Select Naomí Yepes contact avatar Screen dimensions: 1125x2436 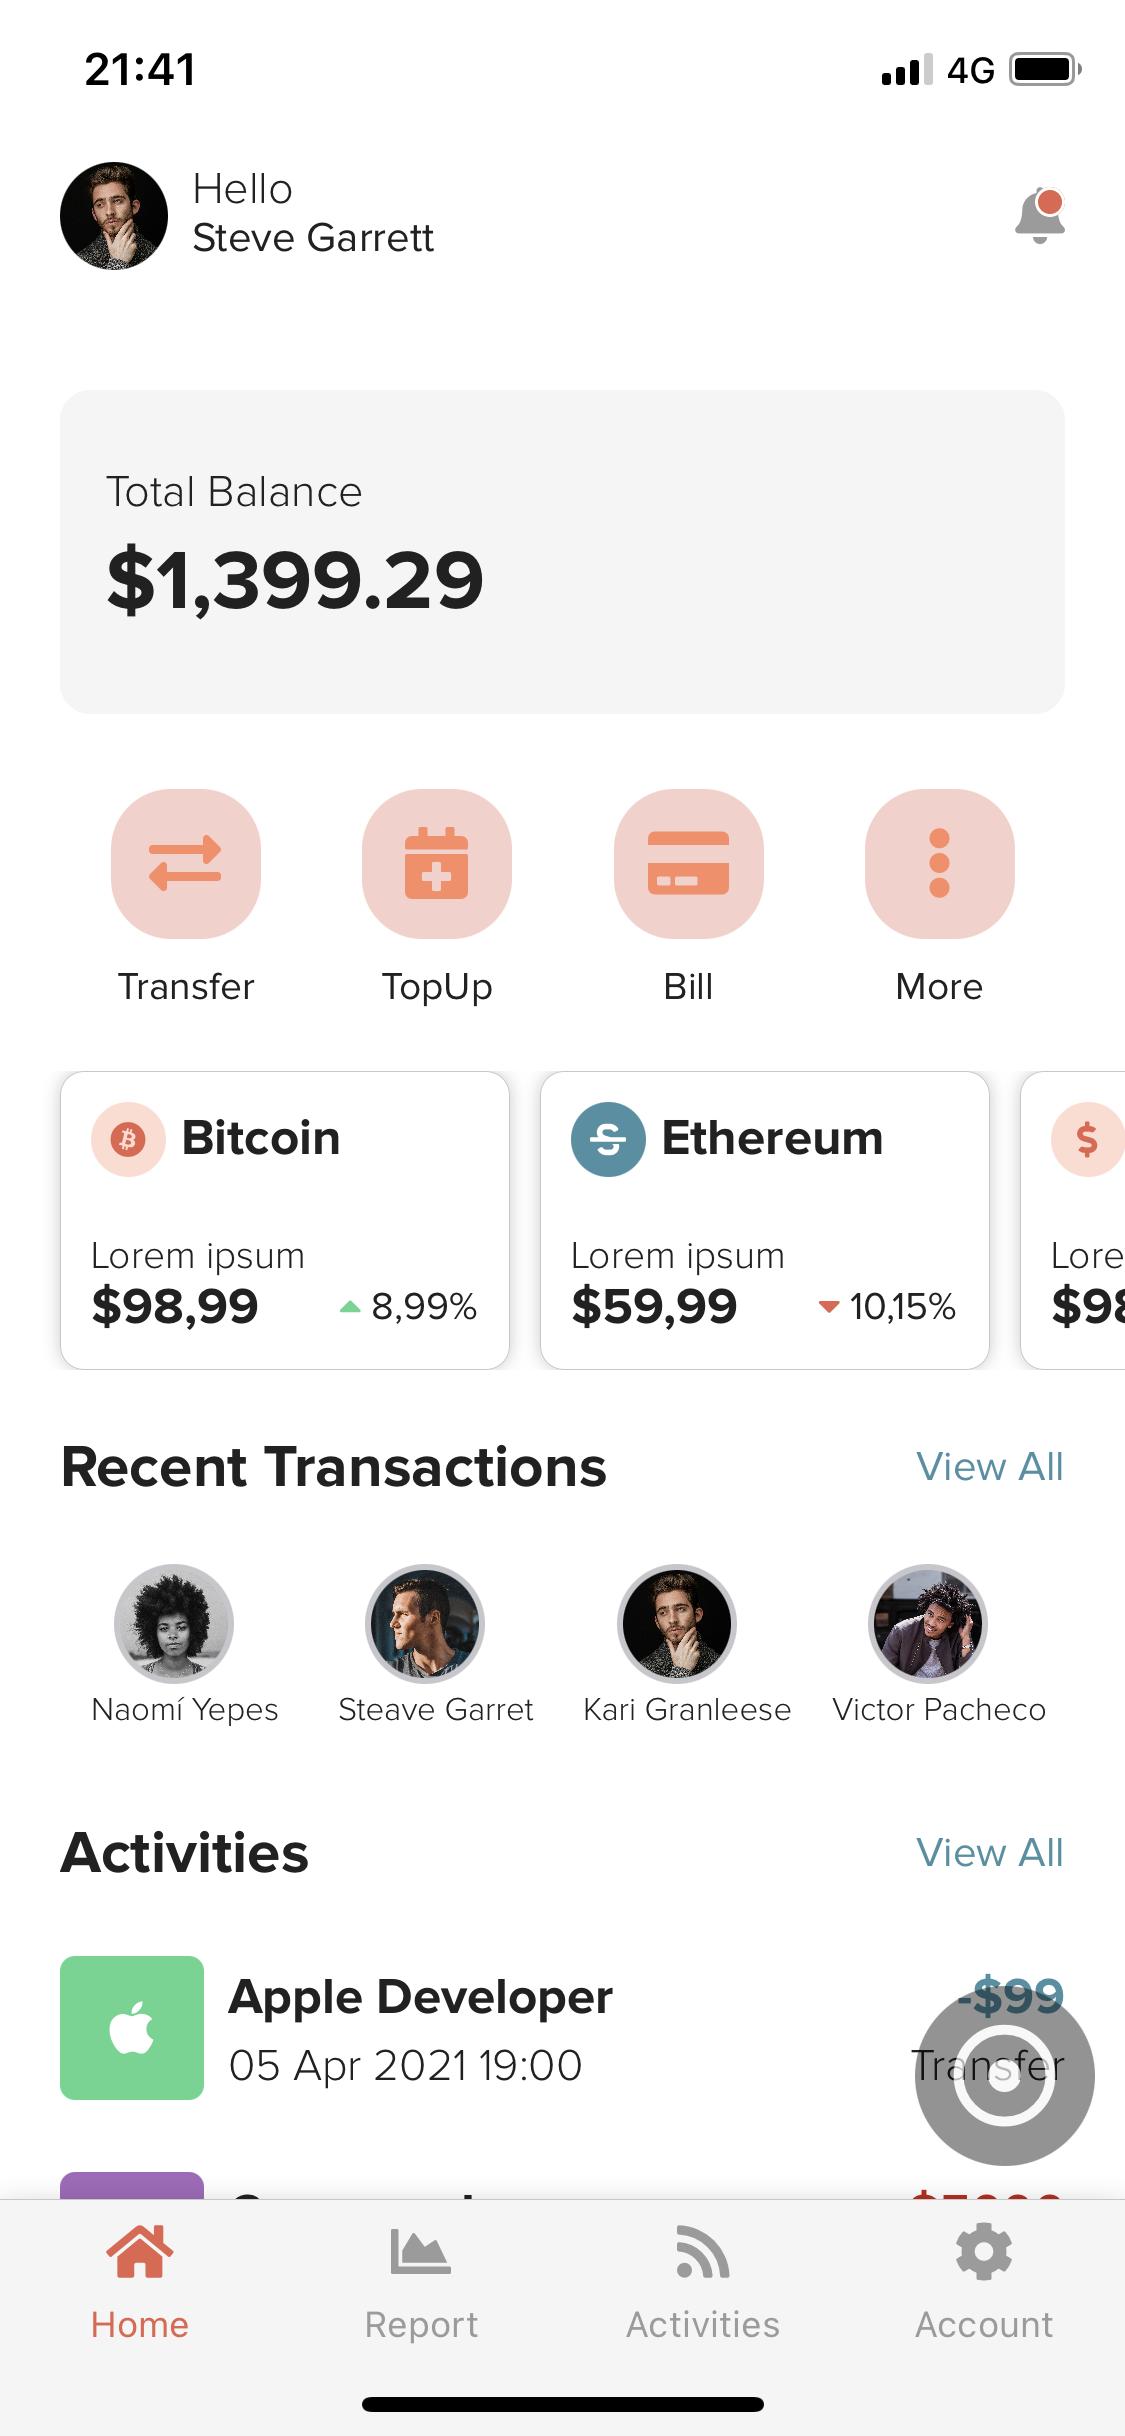pos(174,1624)
